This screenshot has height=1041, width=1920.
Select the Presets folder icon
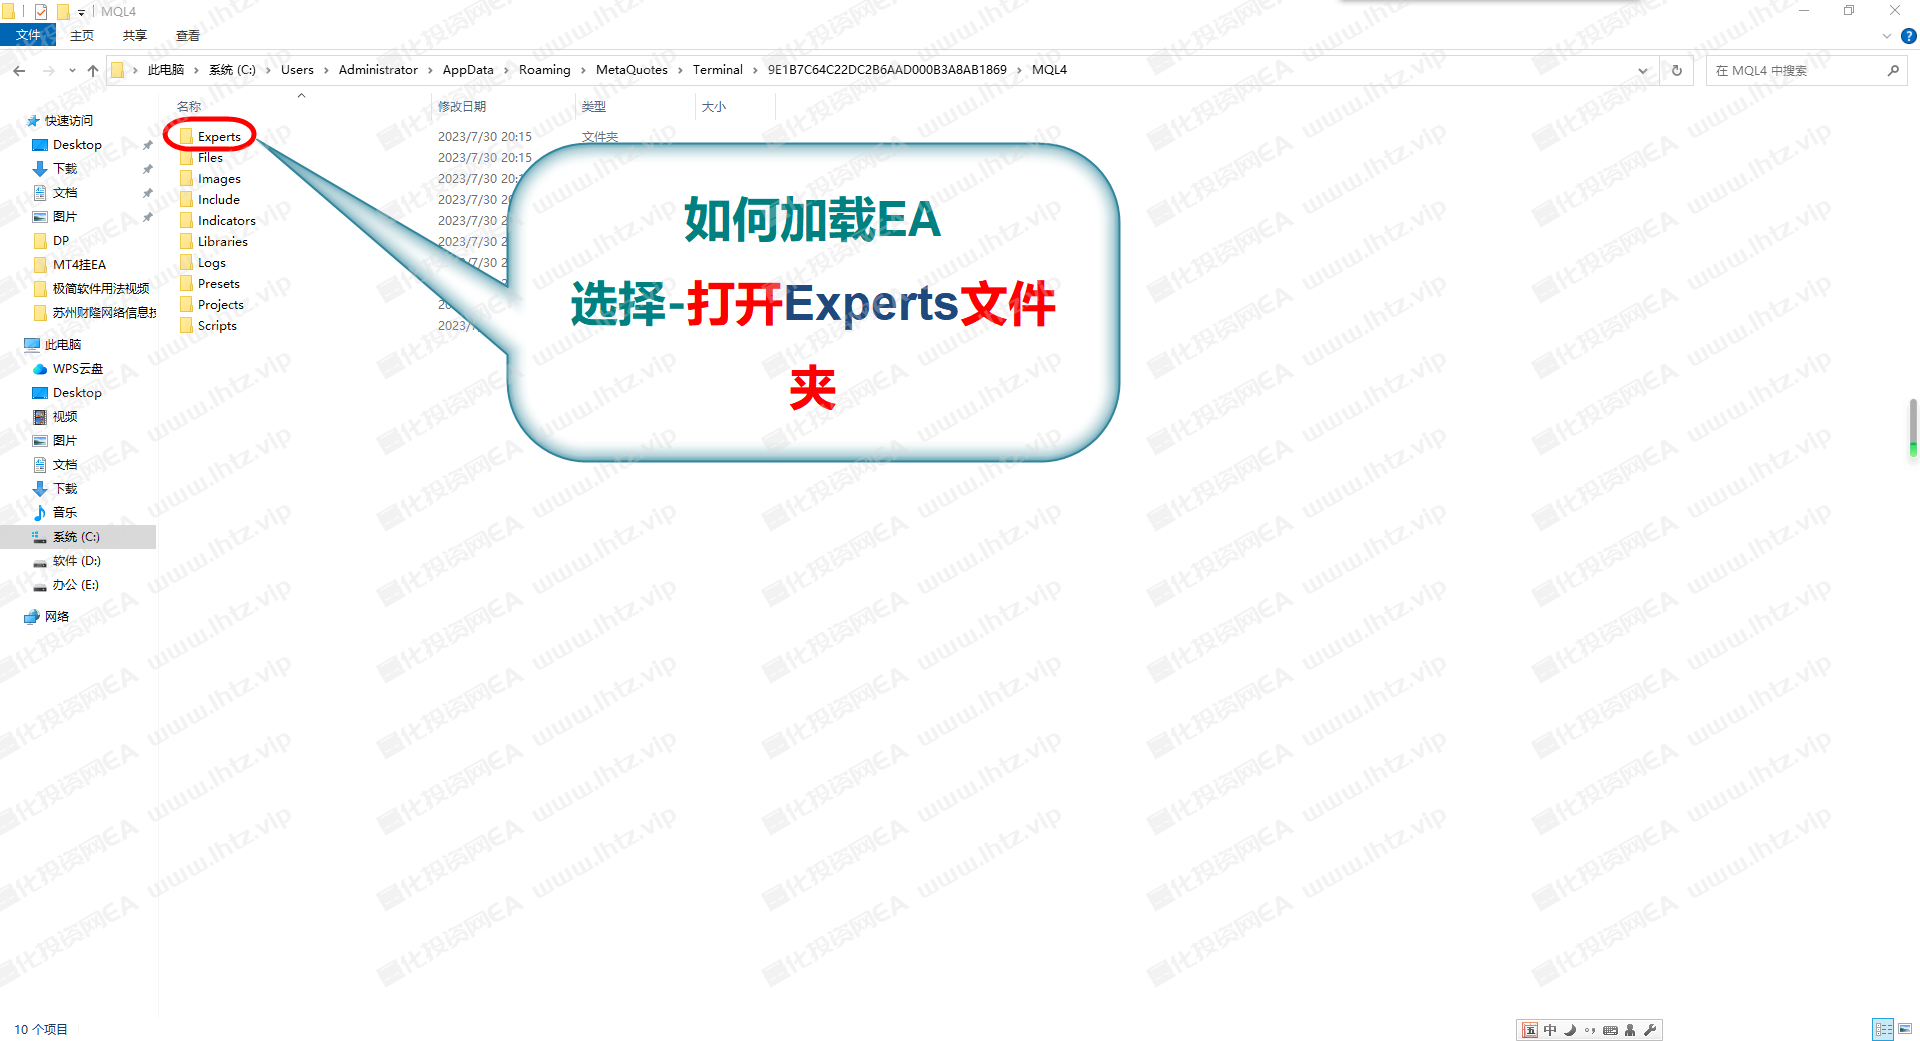click(186, 284)
